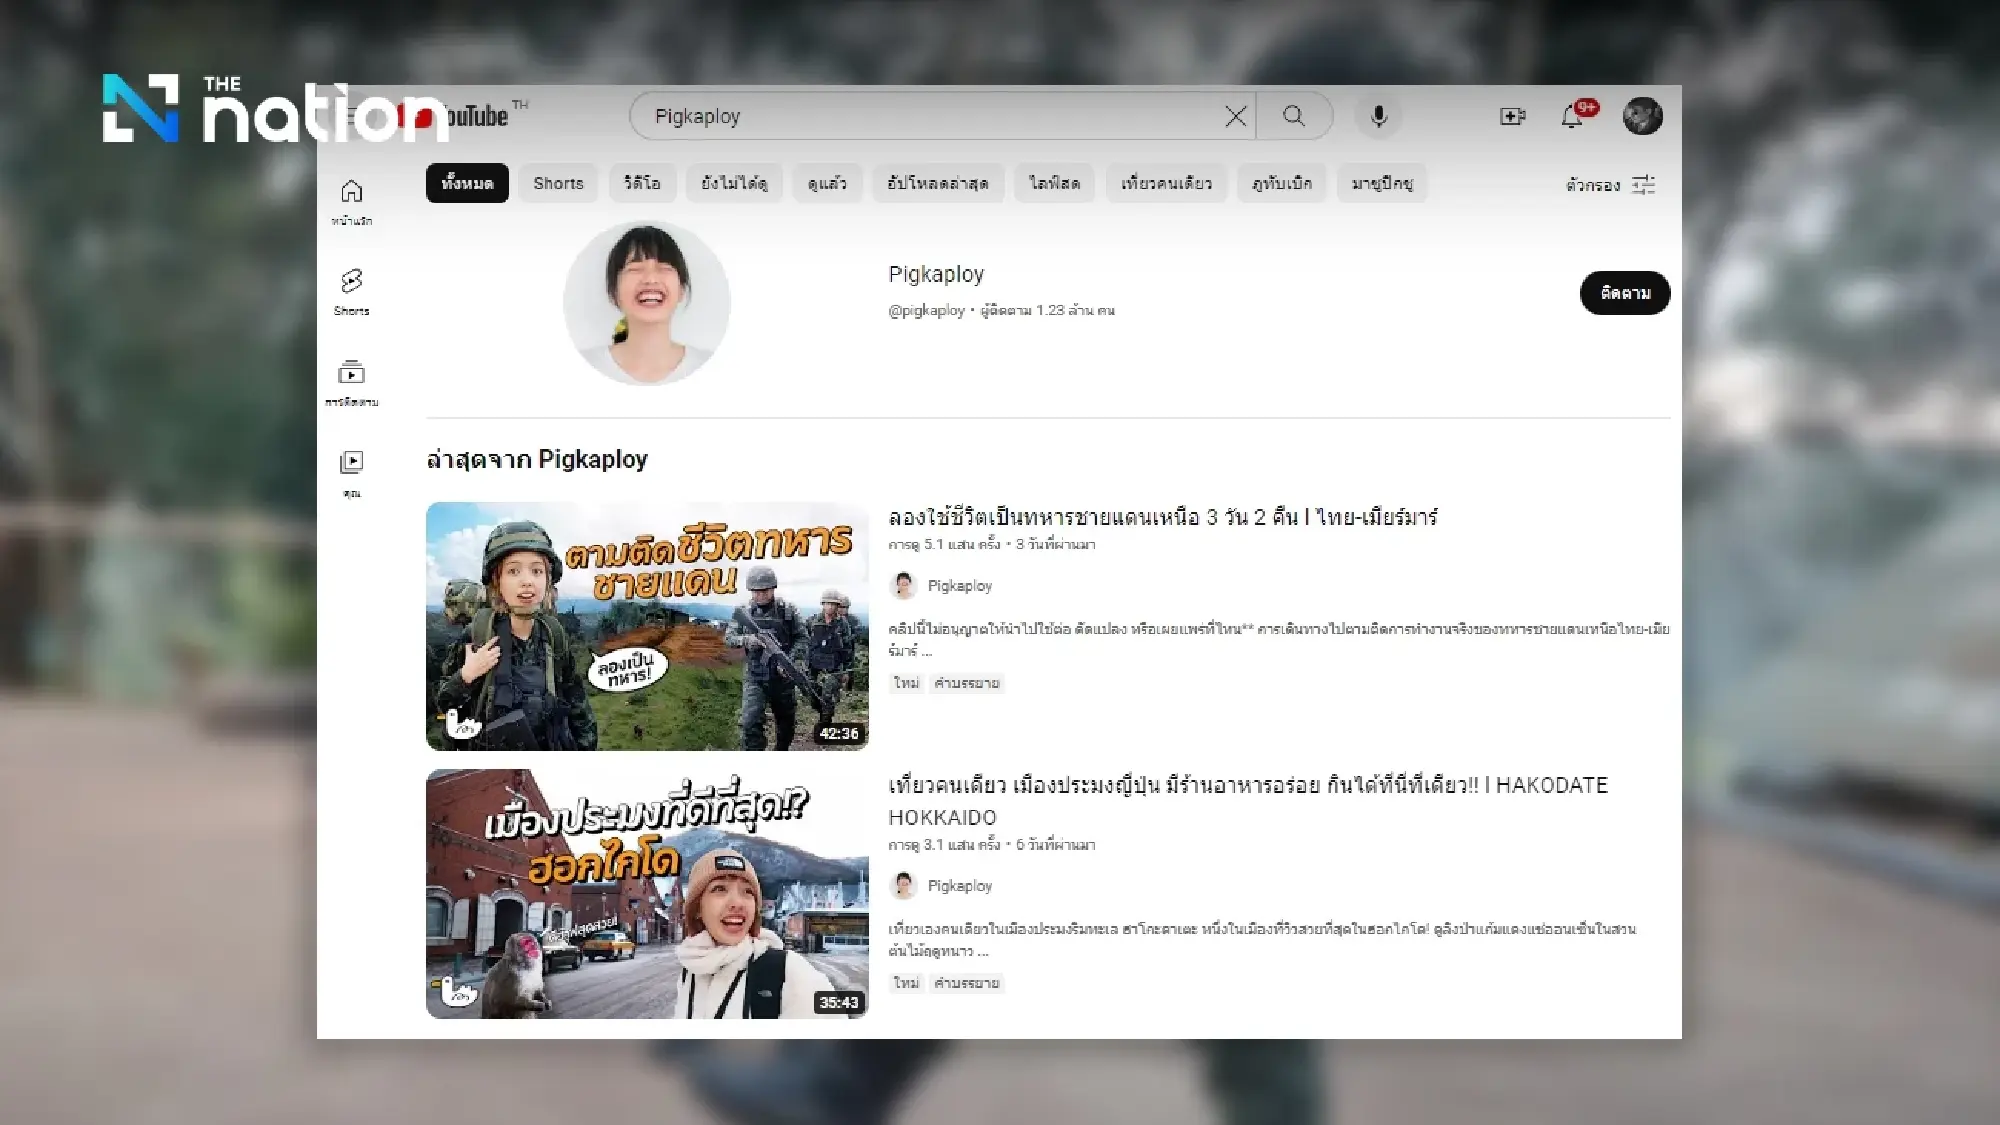Viewport: 2000px width, 1125px height.
Task: Select the วิดีโอ tab
Action: [x=641, y=183]
